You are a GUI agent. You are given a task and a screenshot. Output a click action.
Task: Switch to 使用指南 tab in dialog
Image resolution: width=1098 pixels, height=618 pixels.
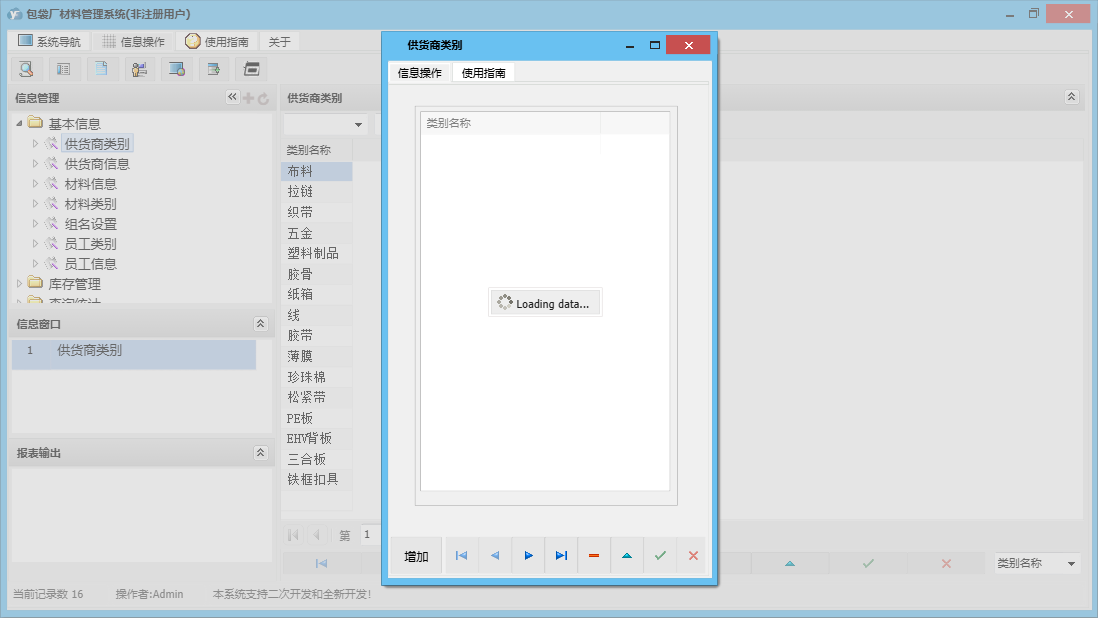click(x=483, y=73)
